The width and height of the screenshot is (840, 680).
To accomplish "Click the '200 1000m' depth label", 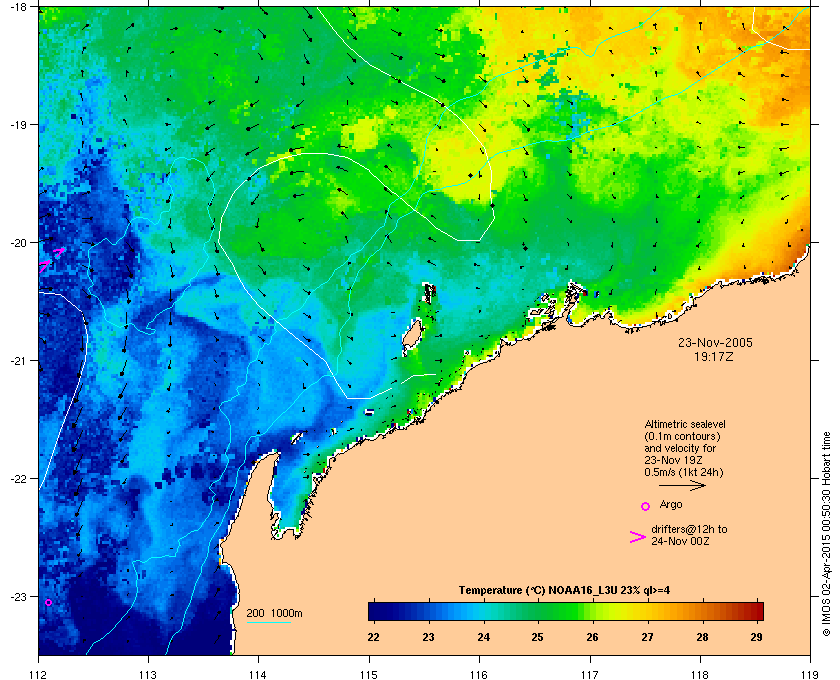I will click(x=274, y=613).
